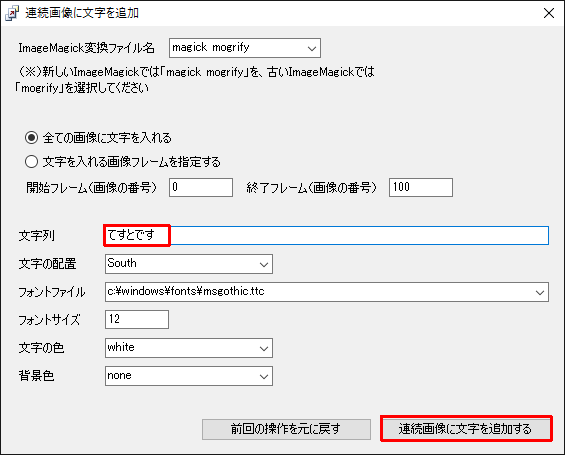Click the 終了フレーム input showing 100
This screenshot has height=455, width=565.
point(421,187)
